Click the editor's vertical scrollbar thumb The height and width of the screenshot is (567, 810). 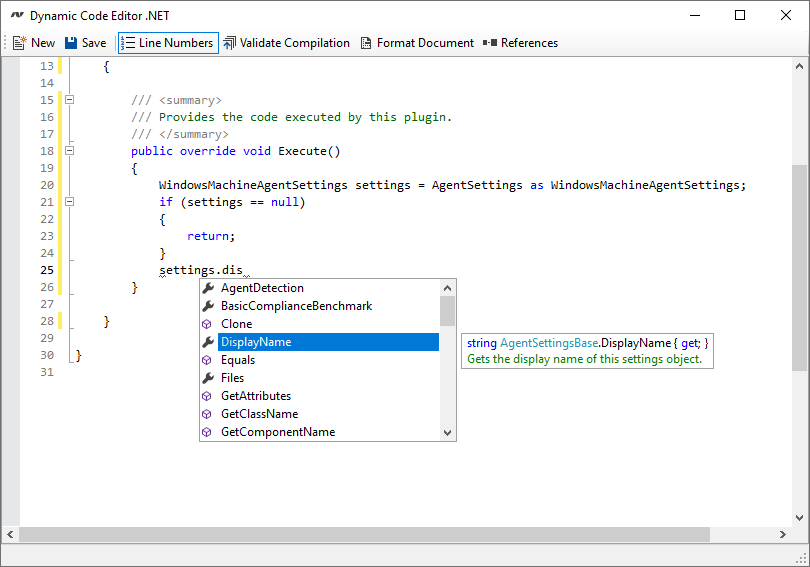click(x=799, y=267)
